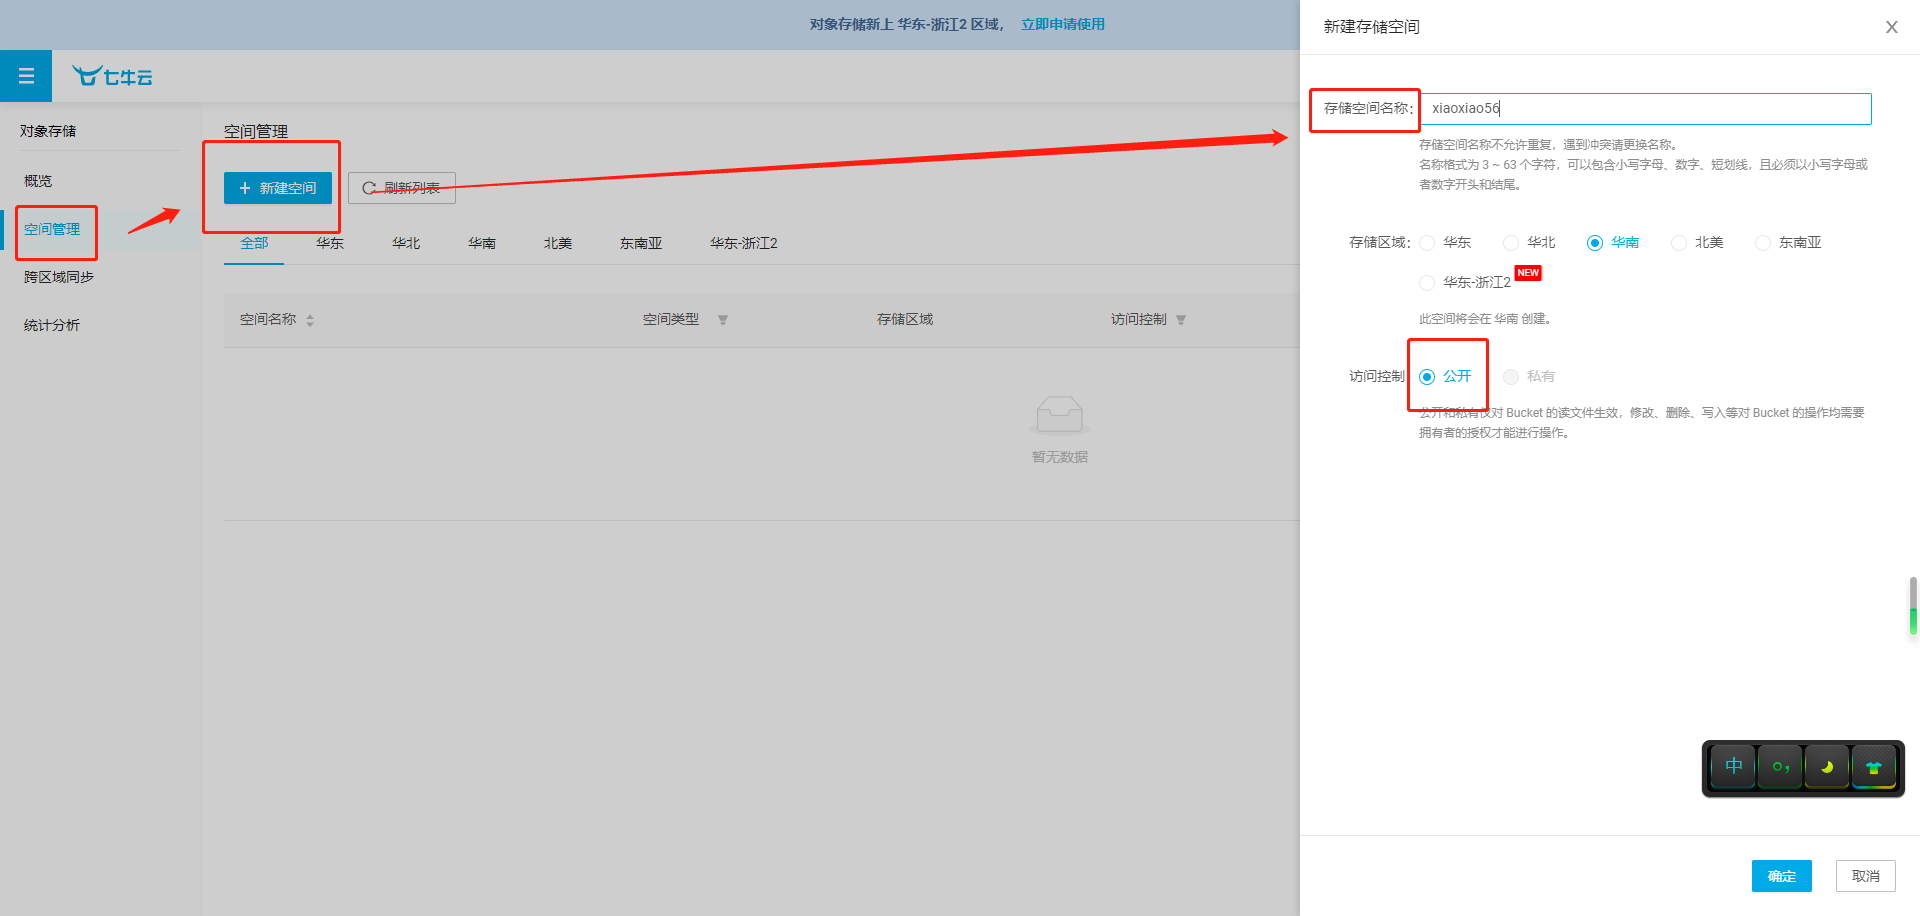This screenshot has width=1920, height=916.
Task: Switch to the 全部 tab
Action: (x=254, y=243)
